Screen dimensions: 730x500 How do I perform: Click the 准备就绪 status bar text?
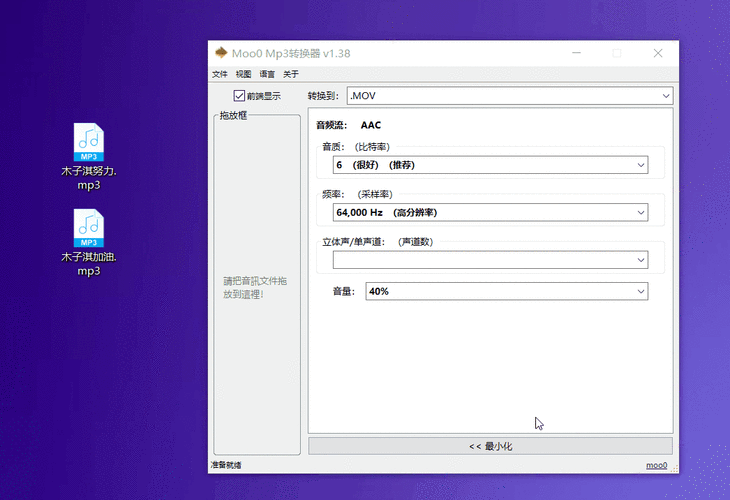(x=226, y=465)
